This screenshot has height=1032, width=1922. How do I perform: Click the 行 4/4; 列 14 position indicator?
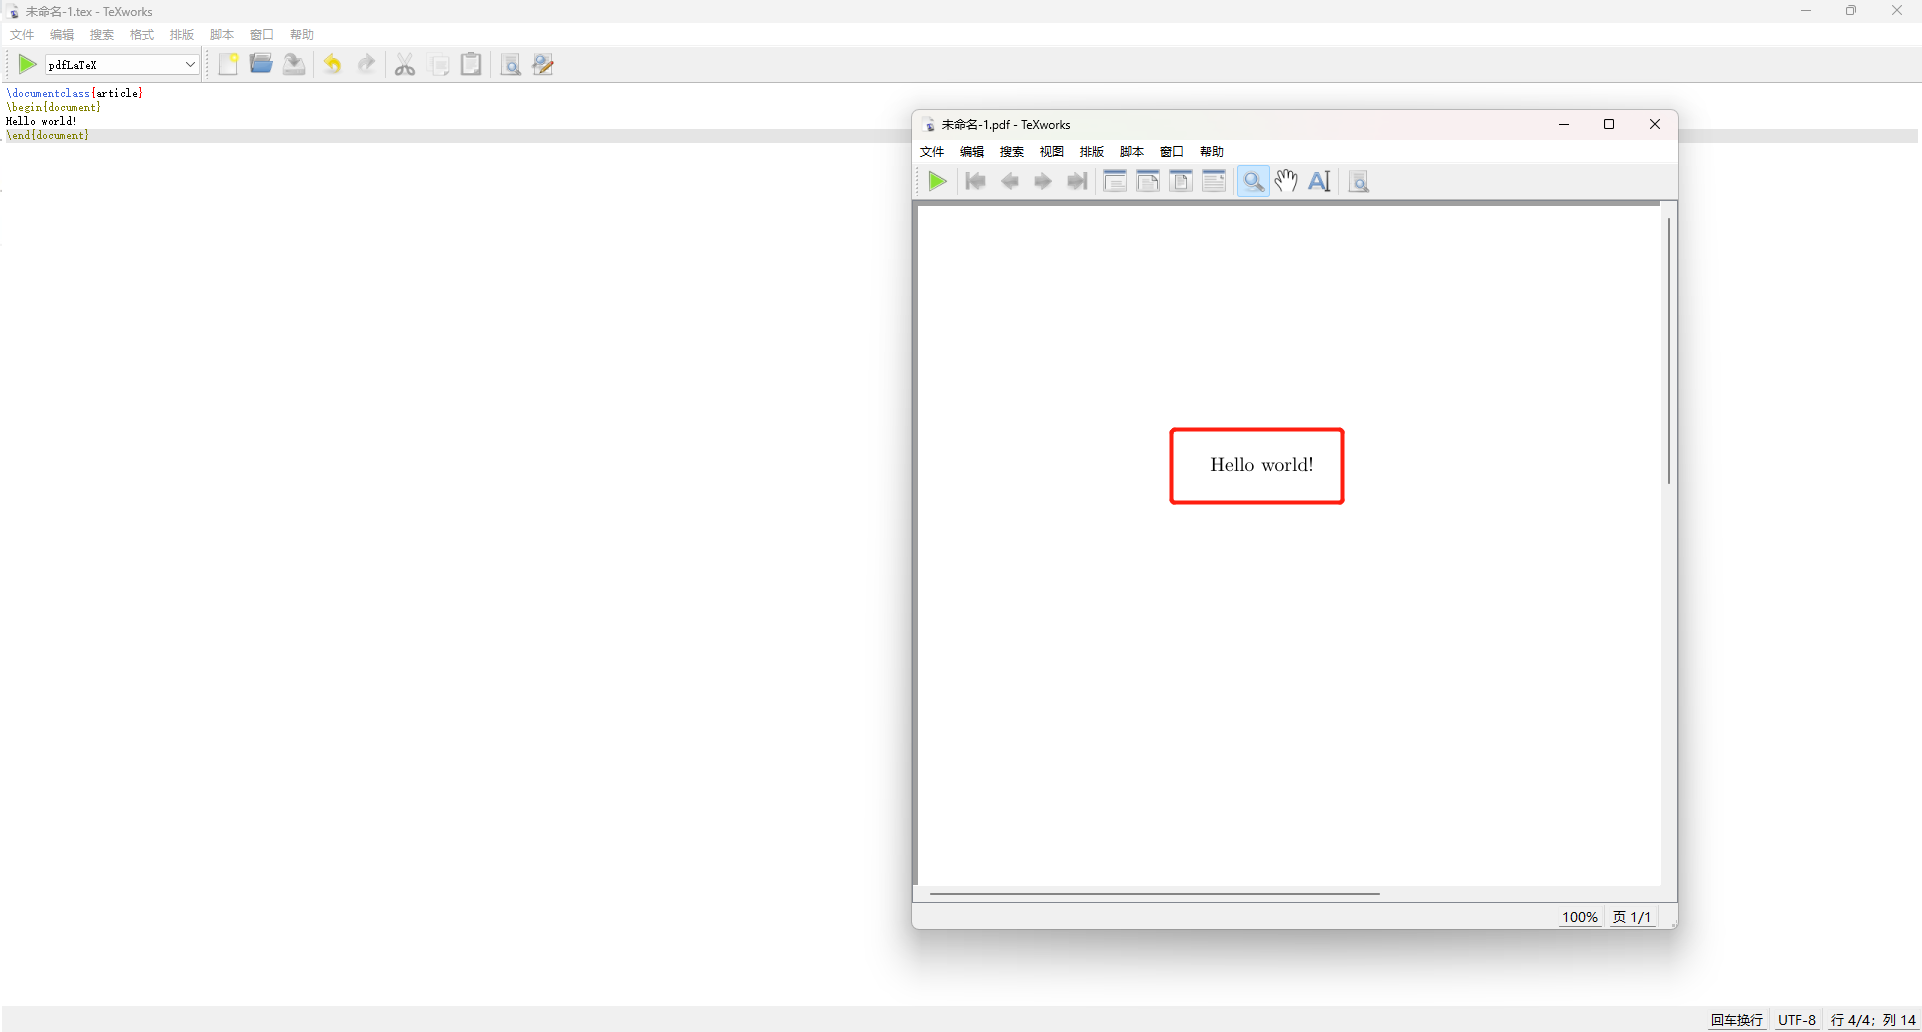pyautogui.click(x=1873, y=1020)
